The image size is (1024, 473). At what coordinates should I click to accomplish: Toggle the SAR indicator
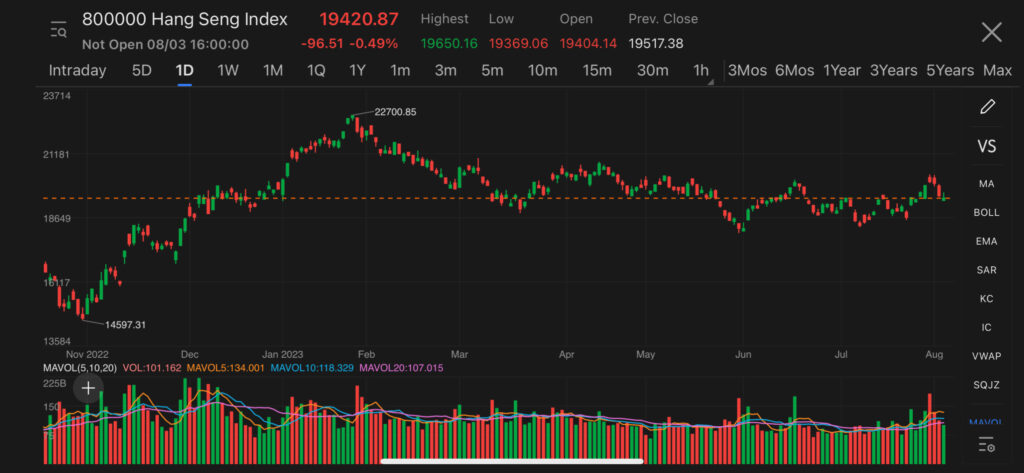[x=986, y=270]
